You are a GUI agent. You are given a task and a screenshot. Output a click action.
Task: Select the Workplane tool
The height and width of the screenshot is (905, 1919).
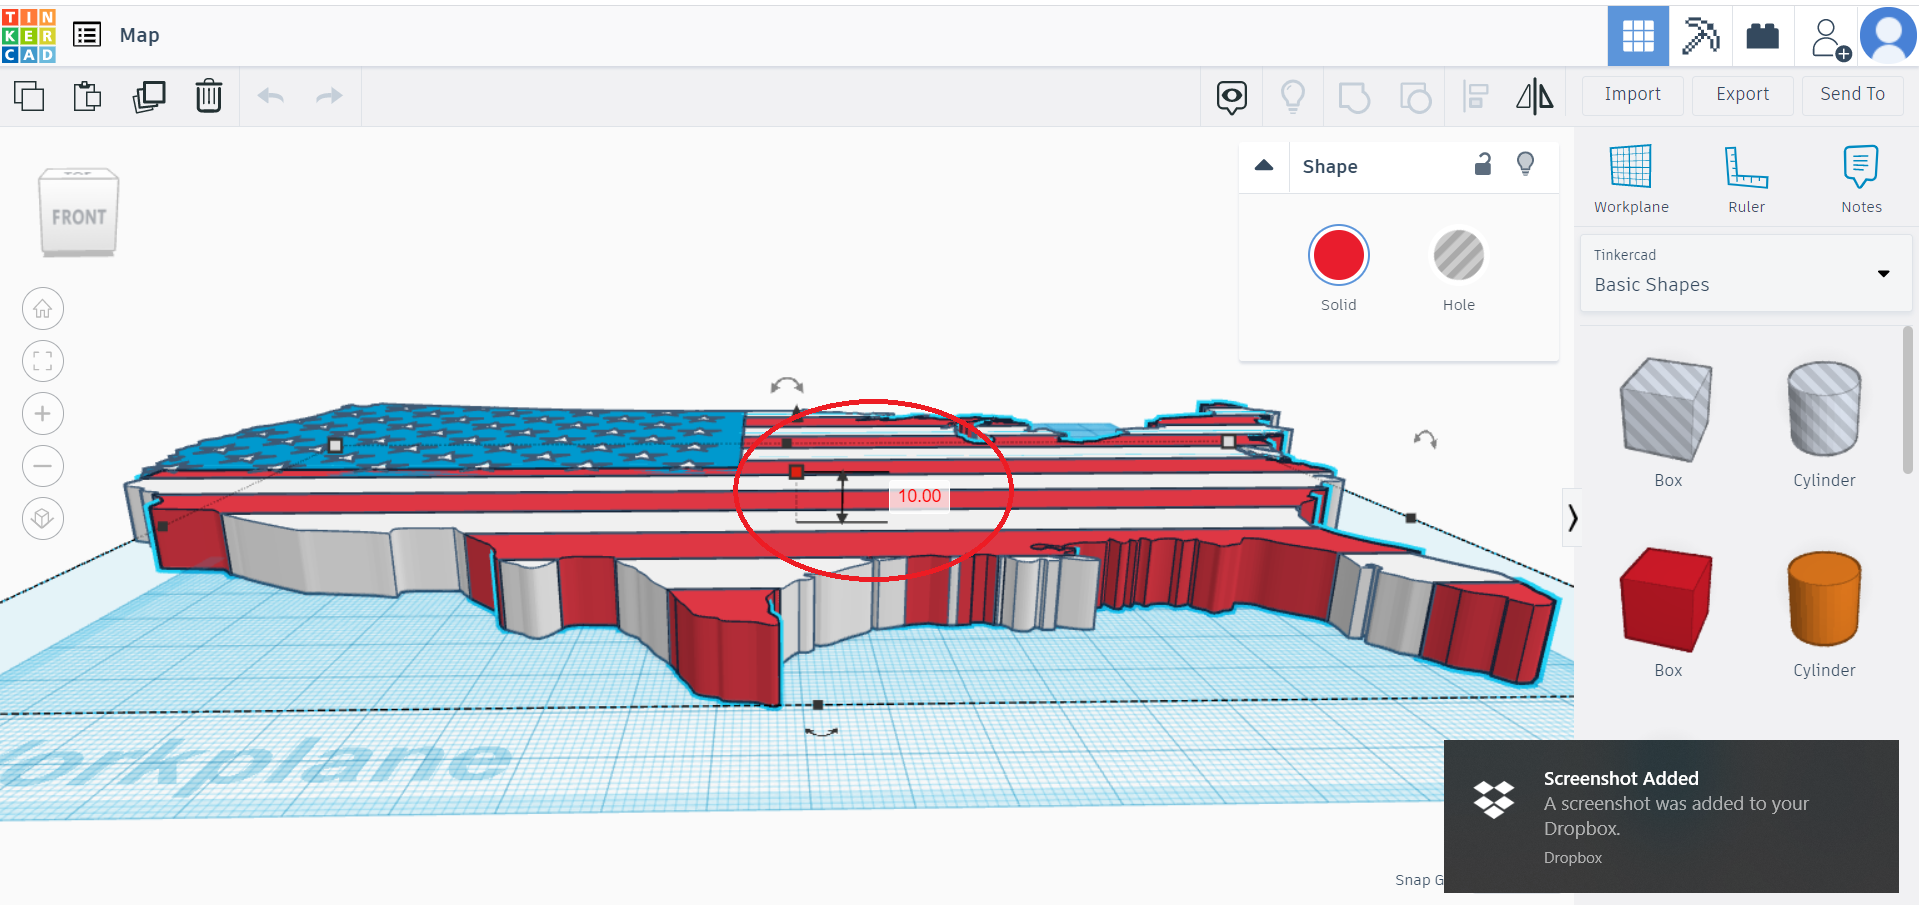click(x=1631, y=179)
